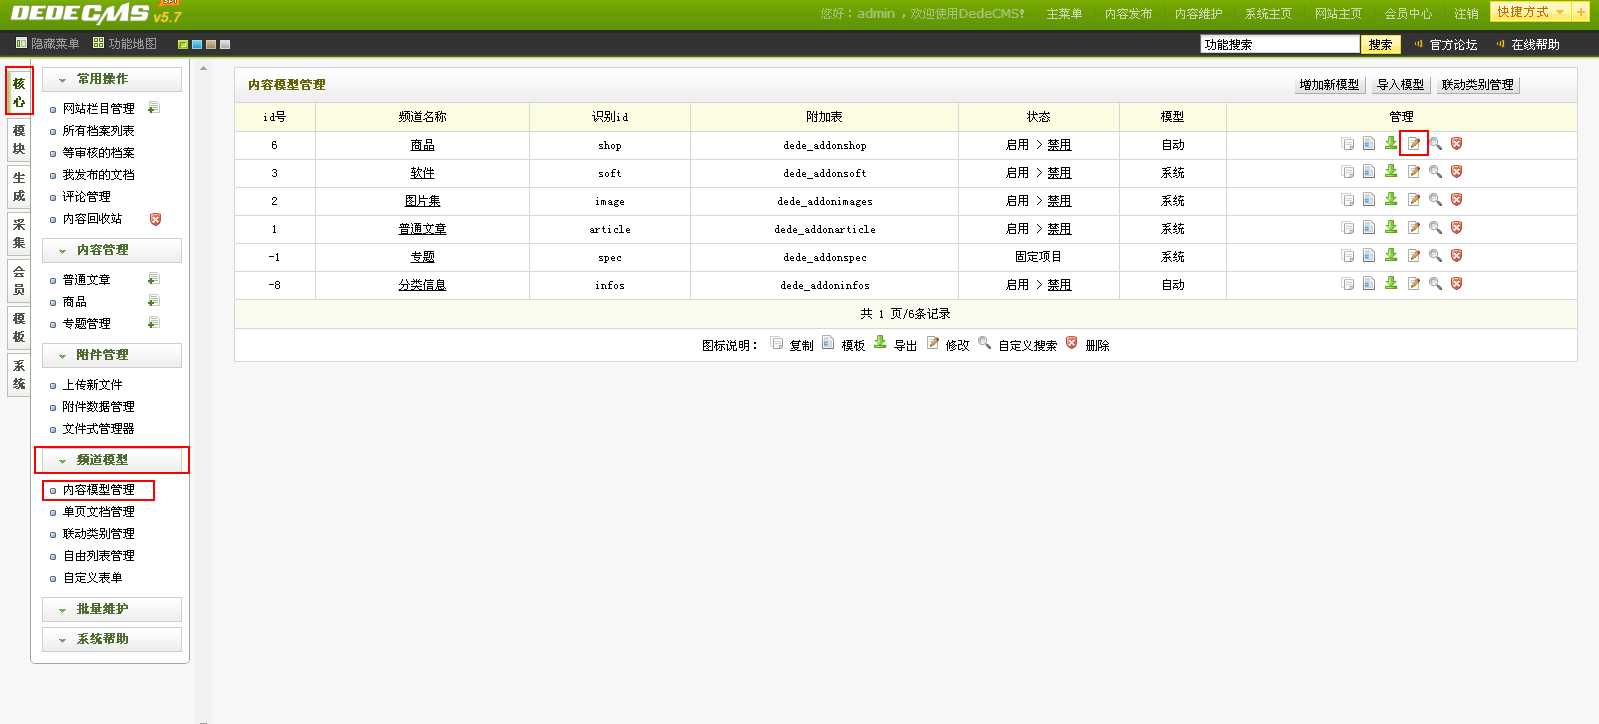Viewport: 1599px width, 724px height.
Task: Open 单页文档管理 in the sidebar
Action: pos(98,512)
